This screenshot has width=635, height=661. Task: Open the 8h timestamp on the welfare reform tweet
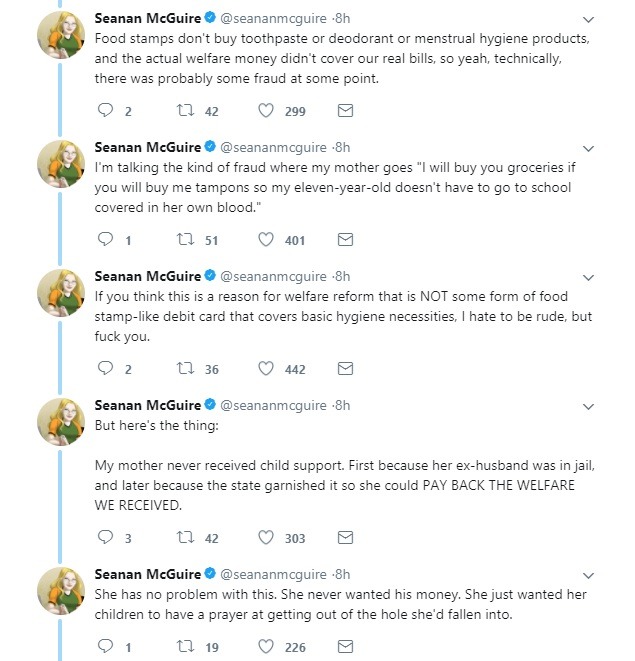coord(342,276)
